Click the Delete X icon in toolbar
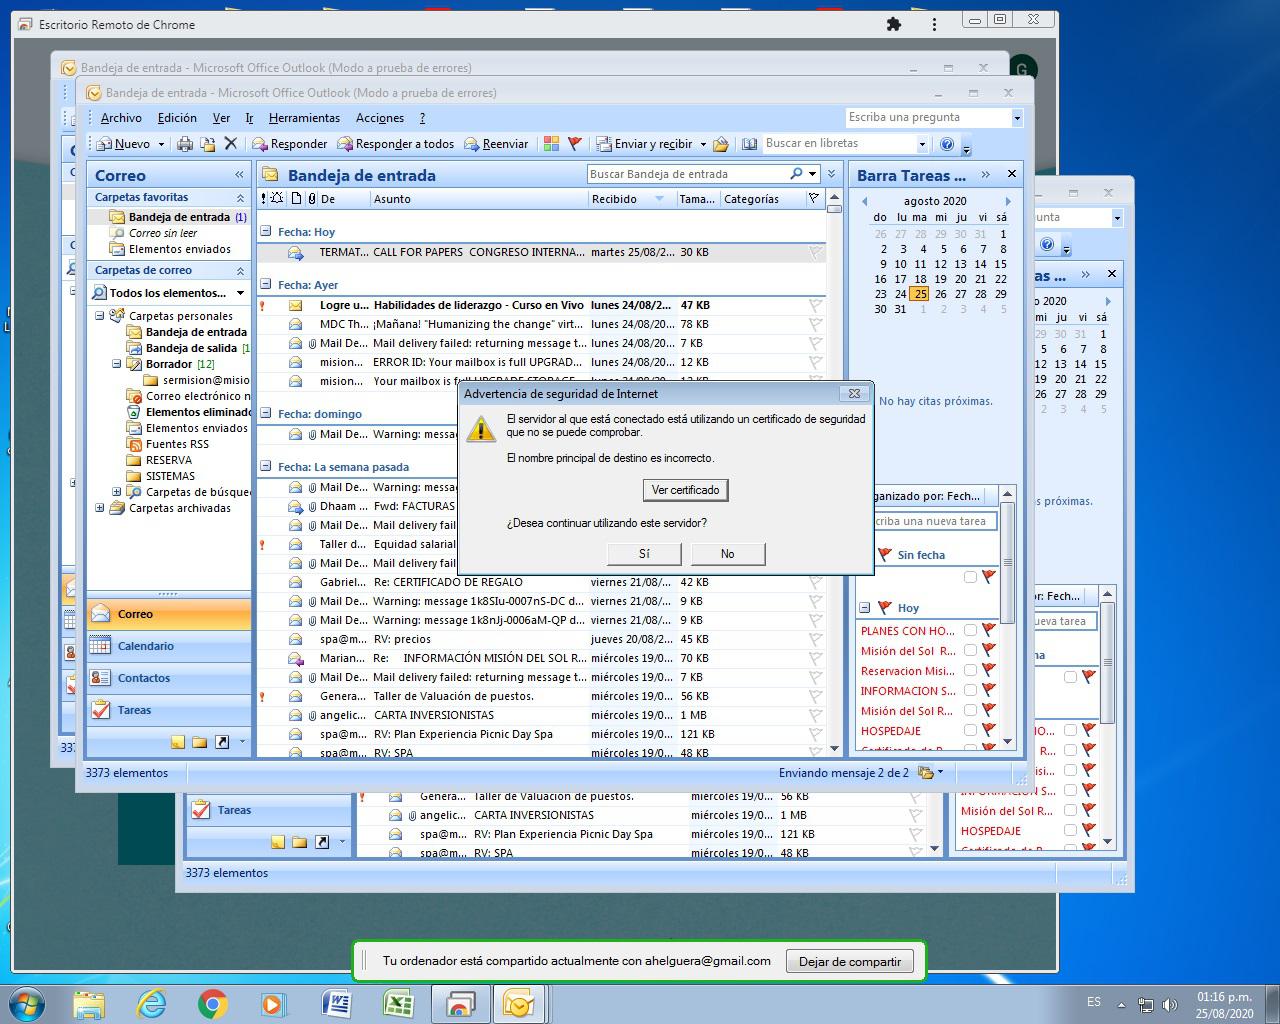 (x=231, y=144)
